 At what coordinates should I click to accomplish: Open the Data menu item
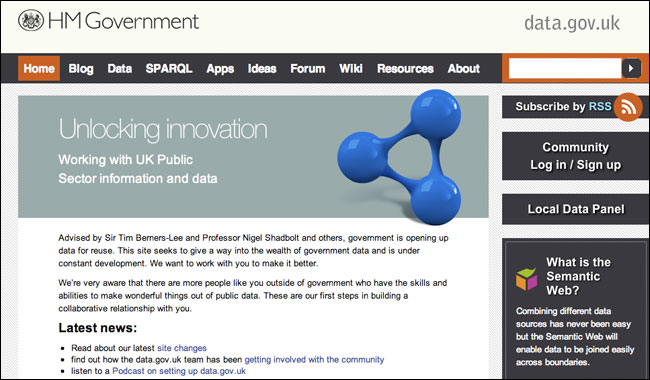tap(120, 68)
